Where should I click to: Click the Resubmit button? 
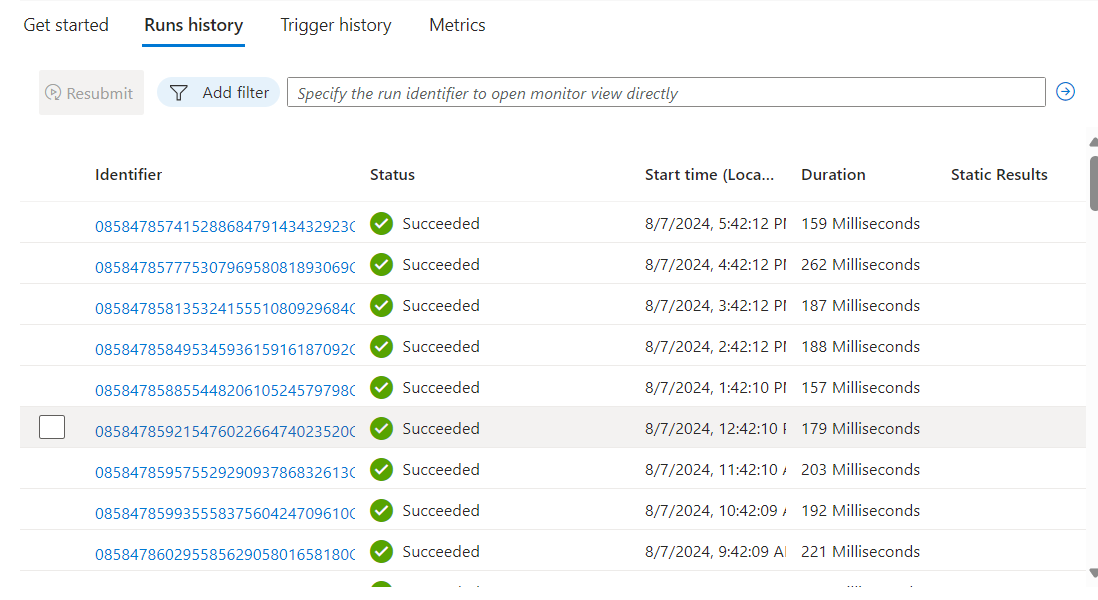click(91, 92)
